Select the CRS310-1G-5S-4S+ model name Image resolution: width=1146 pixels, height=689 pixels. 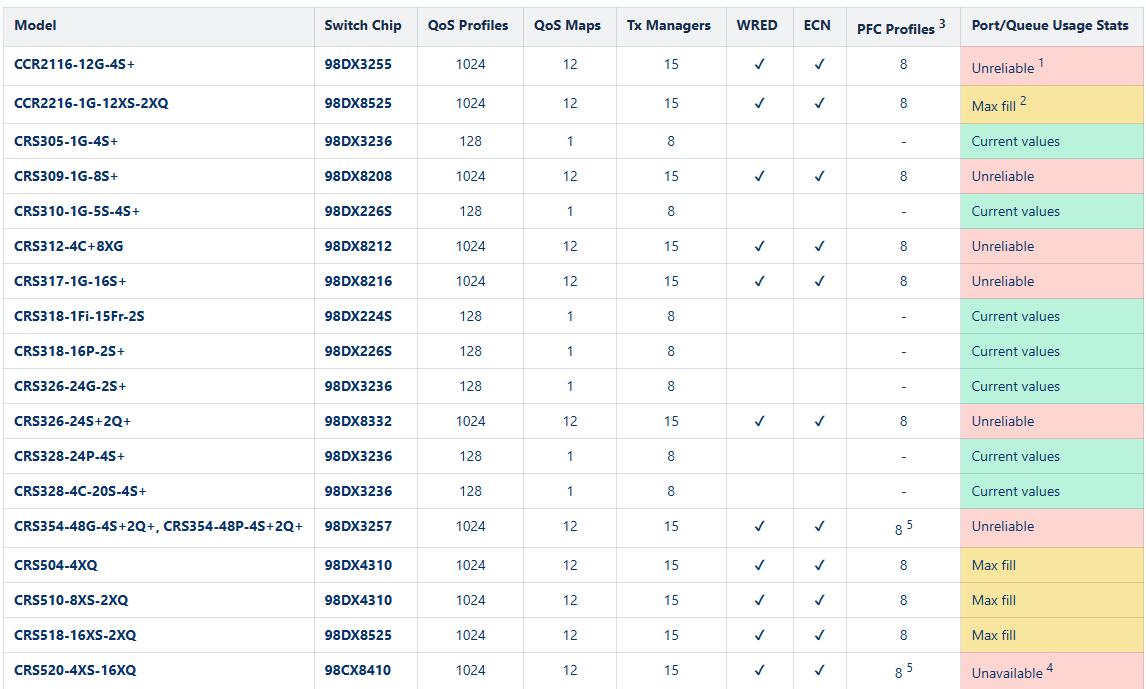click(x=77, y=211)
